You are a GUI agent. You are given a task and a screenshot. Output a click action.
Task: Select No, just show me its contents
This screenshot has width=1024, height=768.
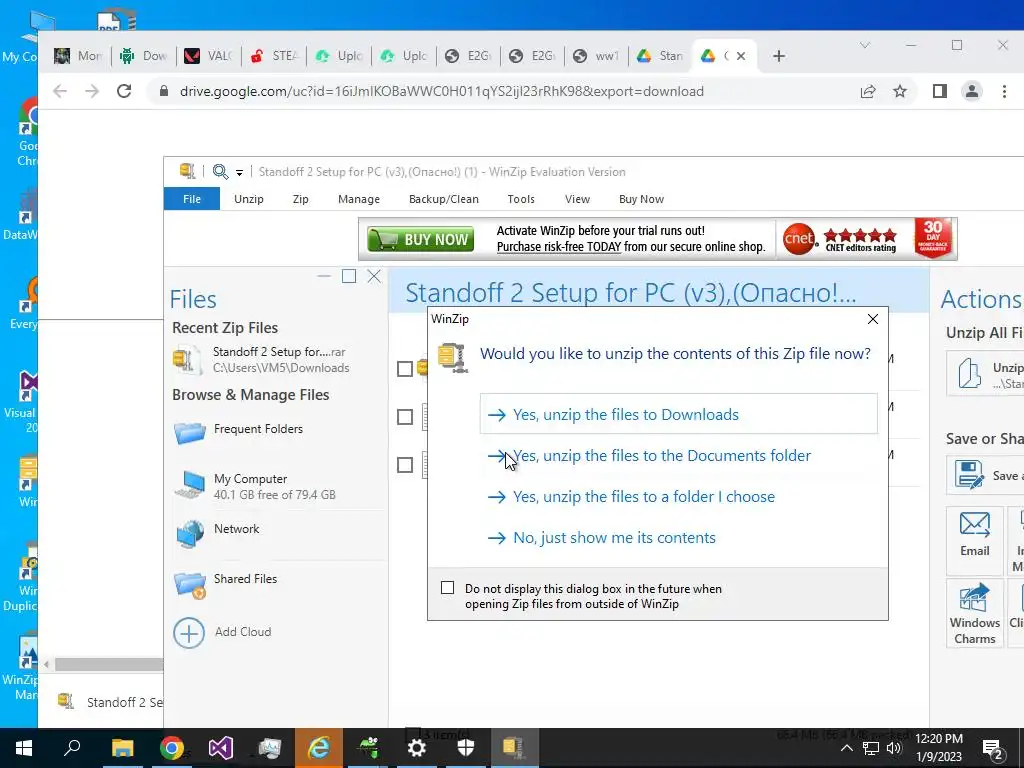point(679,537)
